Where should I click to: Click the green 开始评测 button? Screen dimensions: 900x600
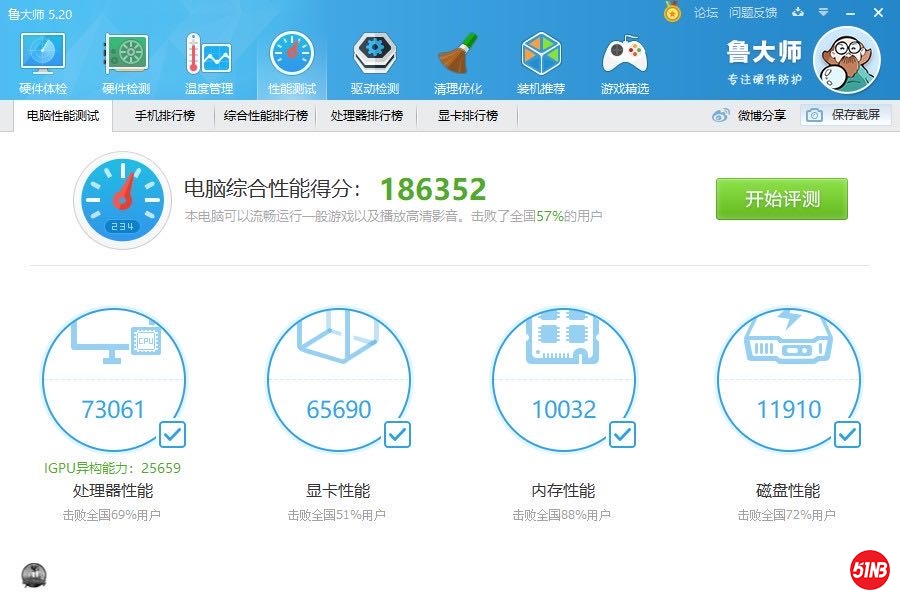click(781, 199)
